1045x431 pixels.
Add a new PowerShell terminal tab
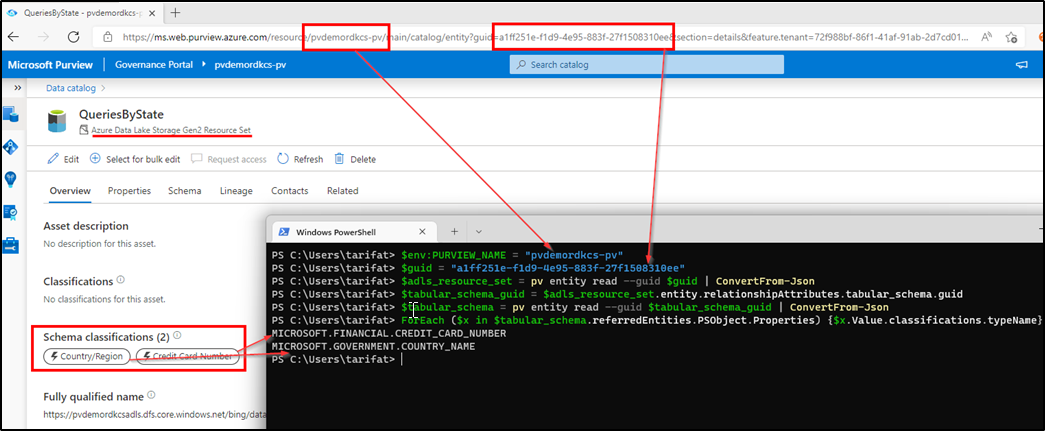(x=455, y=231)
